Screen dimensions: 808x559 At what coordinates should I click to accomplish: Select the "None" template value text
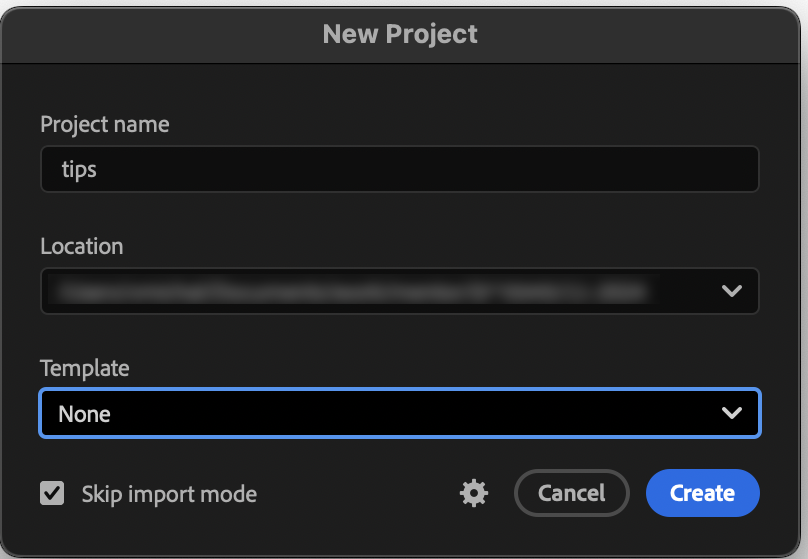point(84,414)
